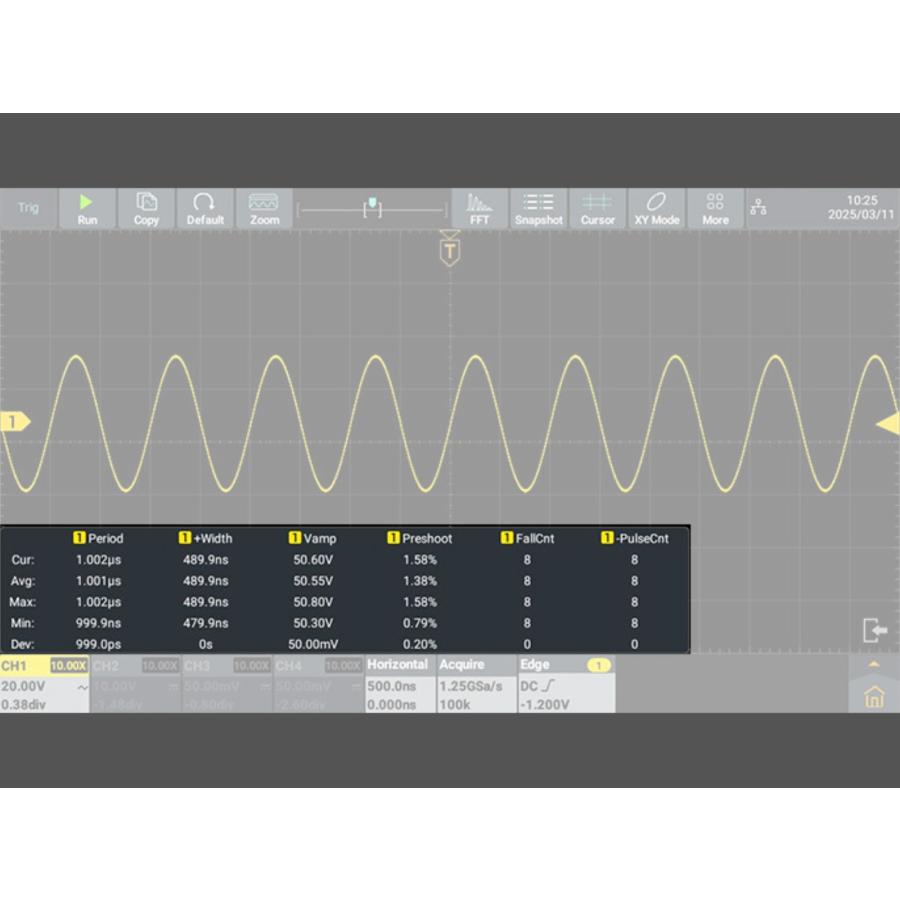The width and height of the screenshot is (900, 900).
Task: Click the Dev: row label
Action: point(23,644)
